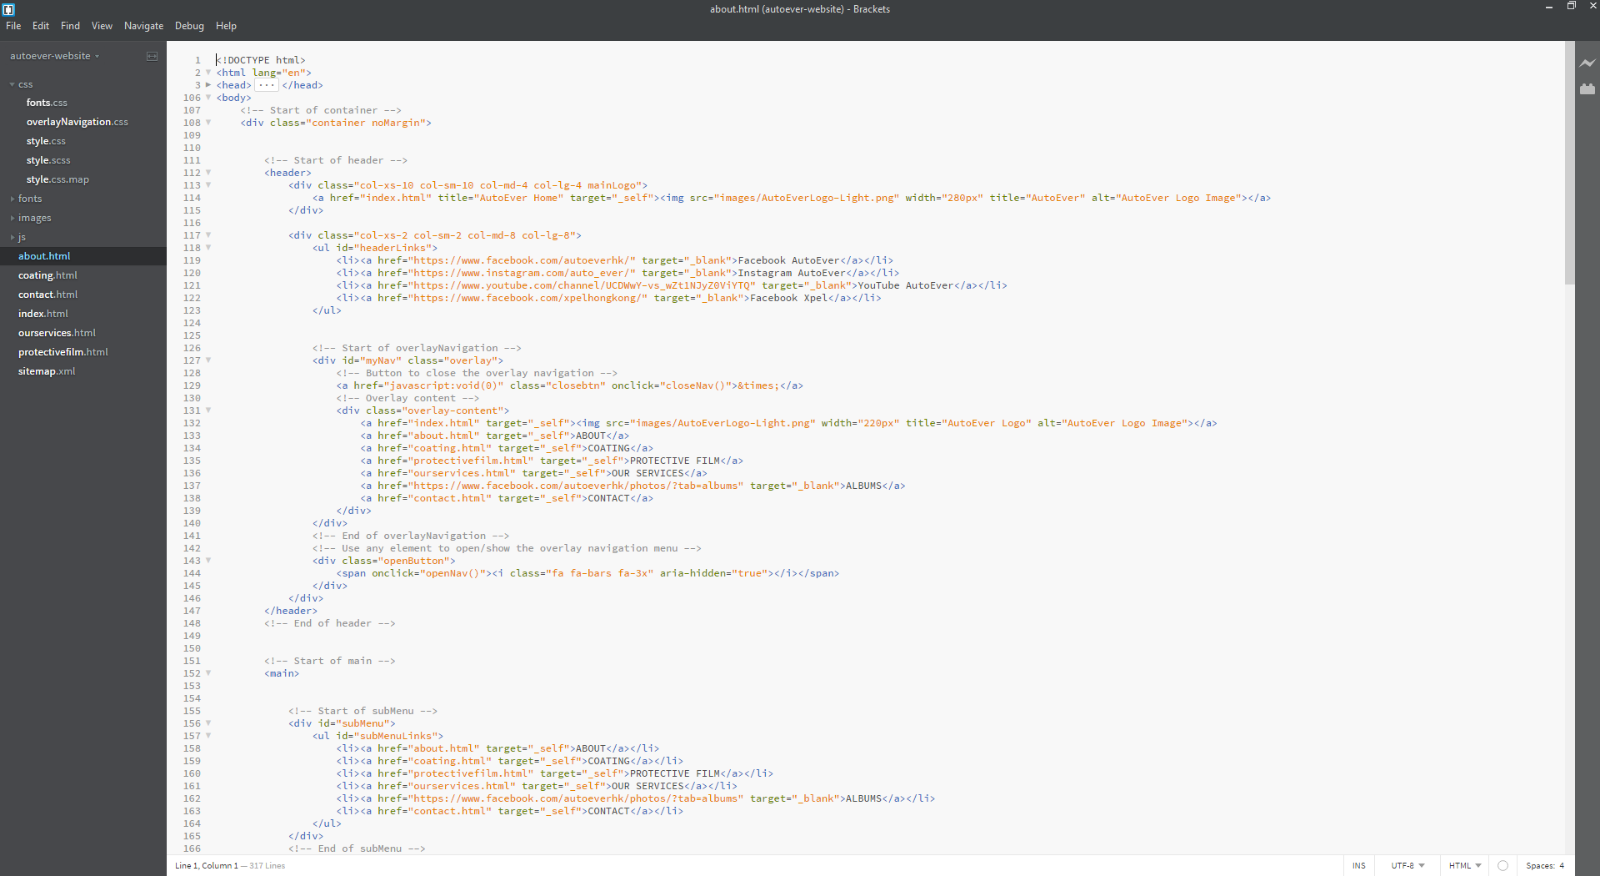Collapse subMenu div fold line 156
Image resolution: width=1600 pixels, height=876 pixels.
pyautogui.click(x=208, y=724)
